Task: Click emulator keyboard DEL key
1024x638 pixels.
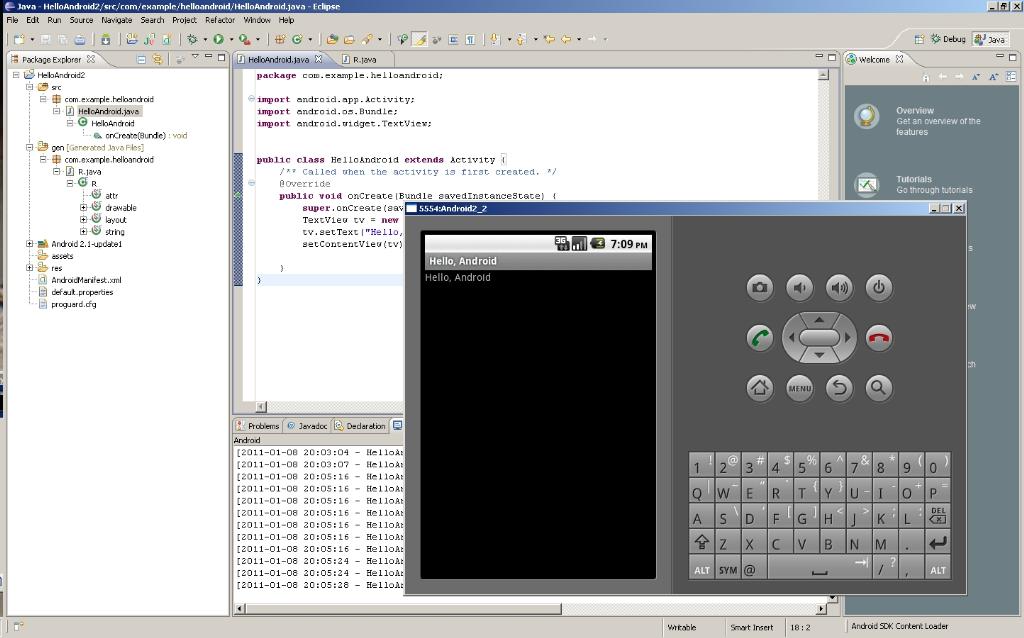Action: tap(938, 516)
